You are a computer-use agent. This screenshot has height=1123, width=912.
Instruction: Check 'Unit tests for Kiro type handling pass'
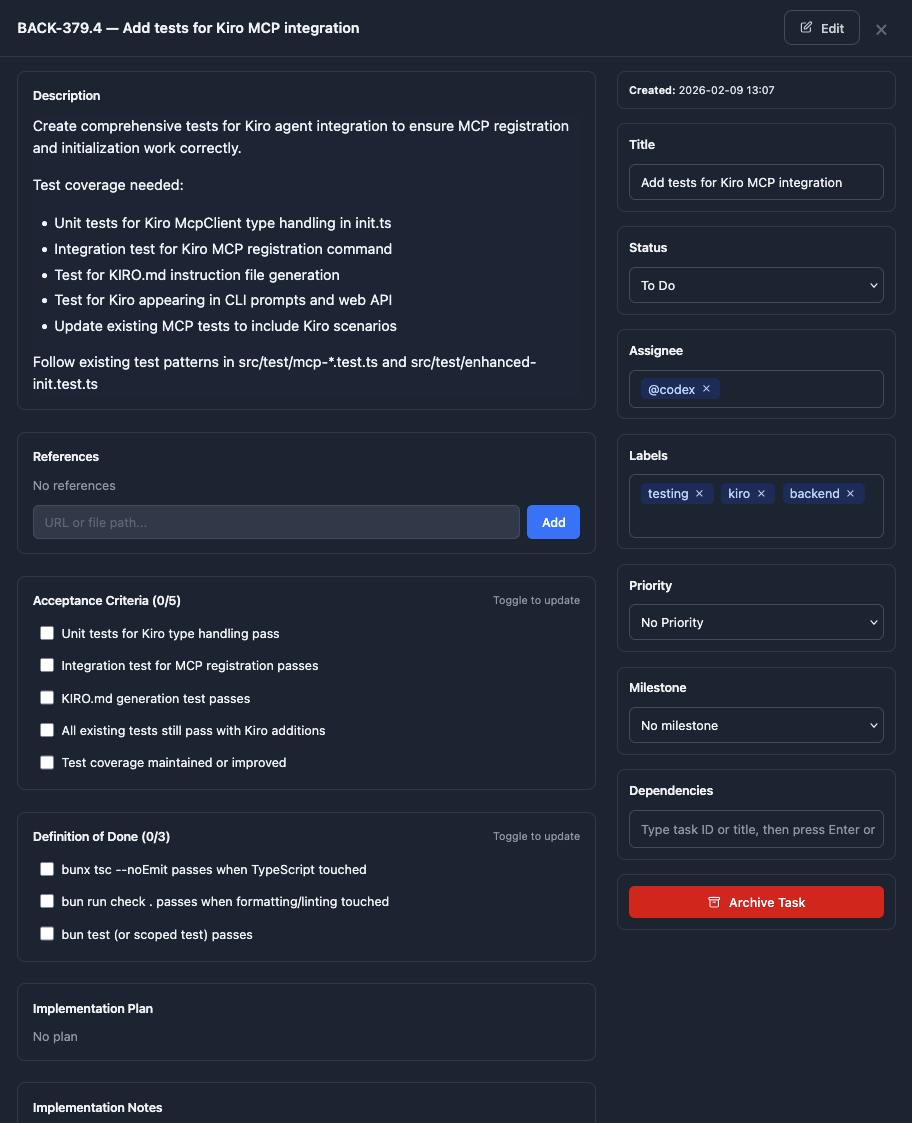click(x=47, y=633)
